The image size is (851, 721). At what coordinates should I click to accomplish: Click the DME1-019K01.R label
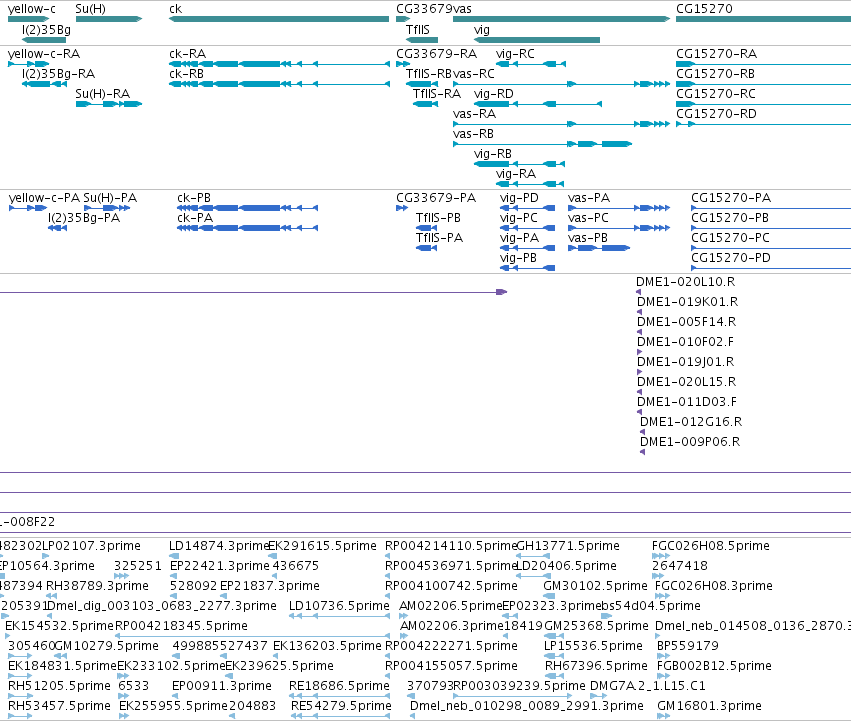pyautogui.click(x=688, y=302)
